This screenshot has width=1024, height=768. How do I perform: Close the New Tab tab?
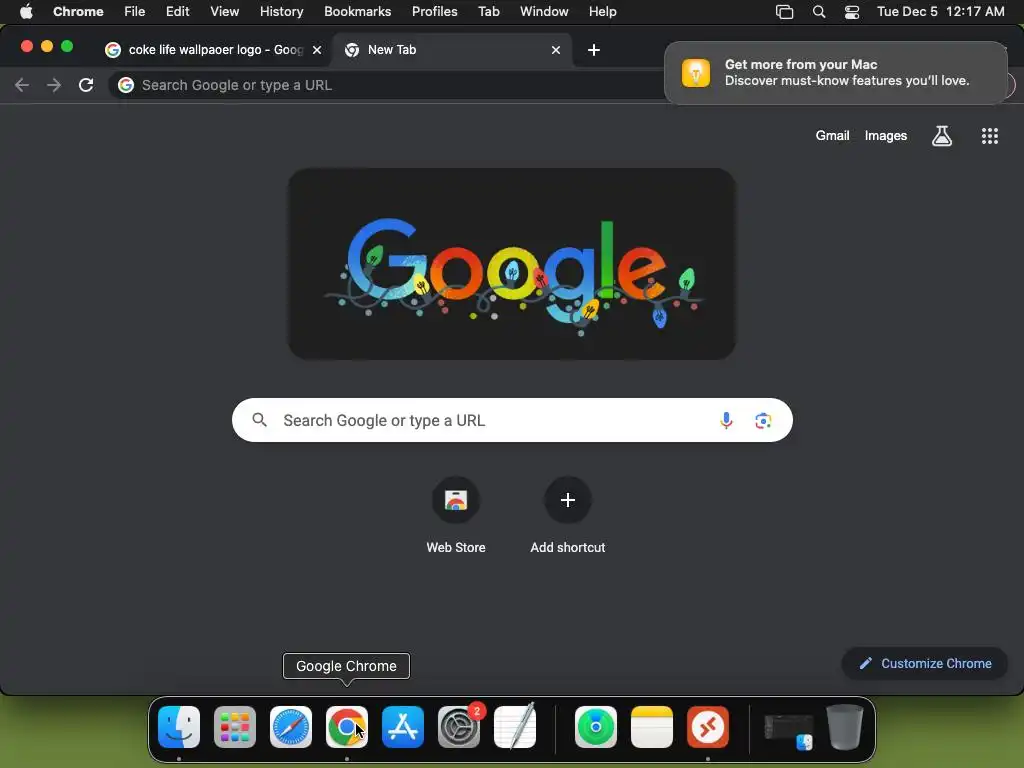pos(556,50)
